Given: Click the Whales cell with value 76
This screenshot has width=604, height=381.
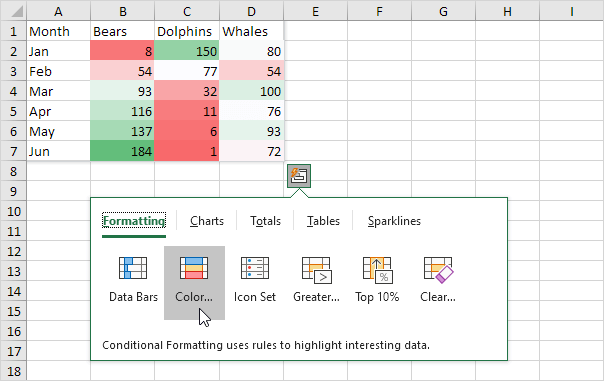Looking at the screenshot, I should (252, 111).
